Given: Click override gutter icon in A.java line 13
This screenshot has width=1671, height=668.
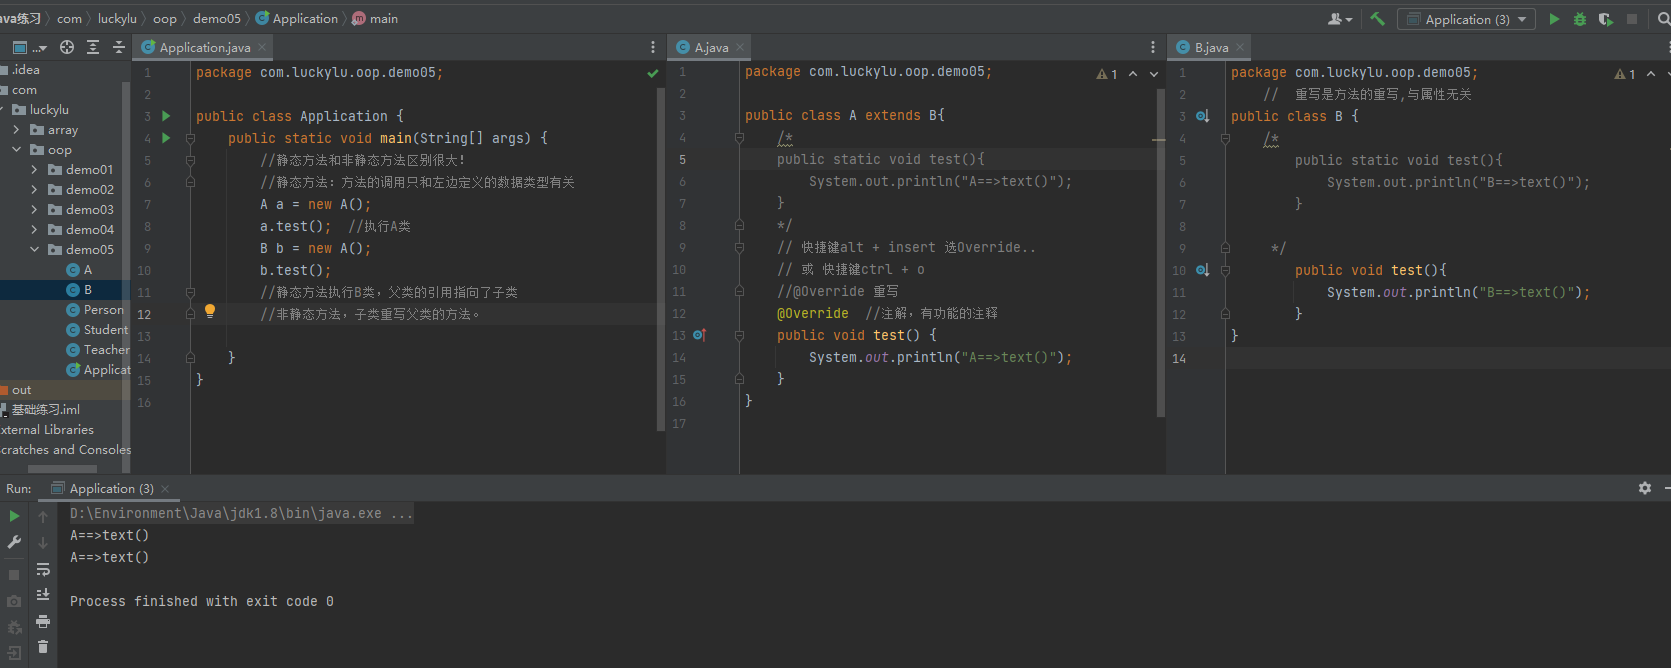Looking at the screenshot, I should [x=699, y=335].
